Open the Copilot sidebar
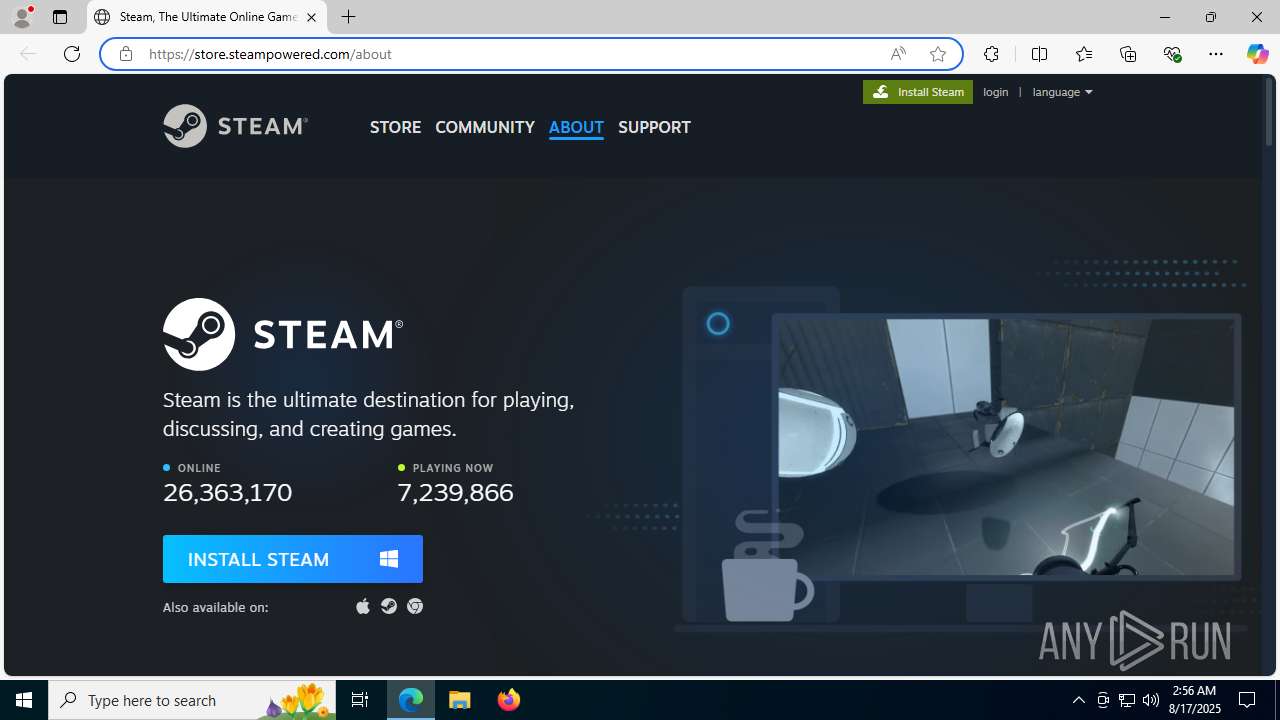Screen dimensions: 1280x720 click(1257, 54)
